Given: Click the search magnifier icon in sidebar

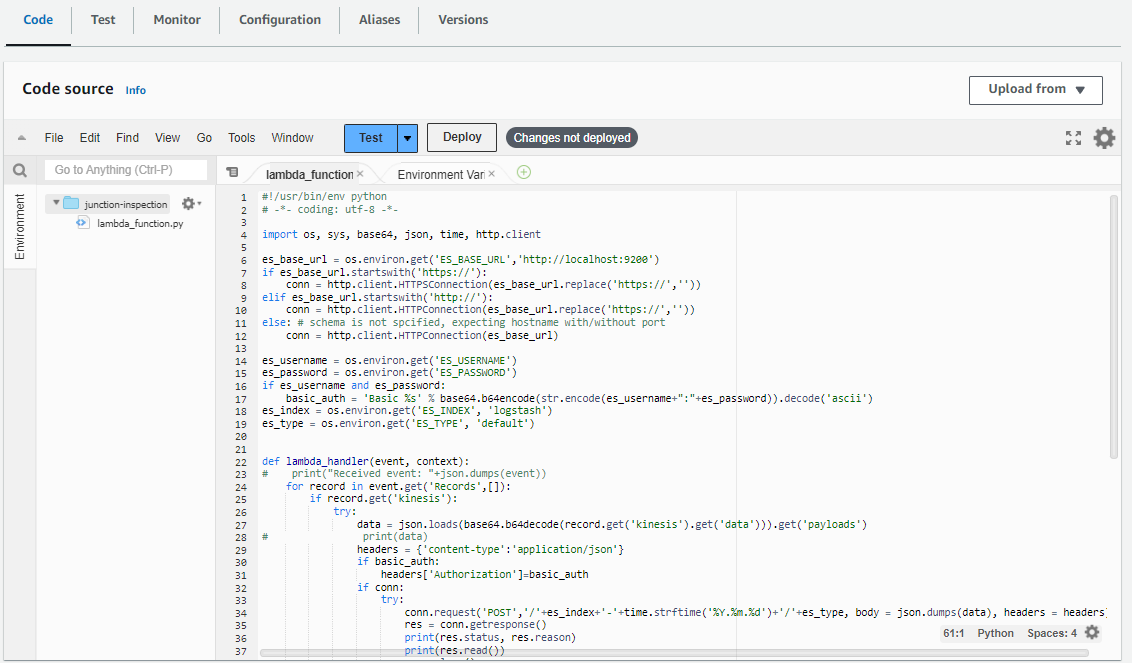Looking at the screenshot, I should click(19, 171).
